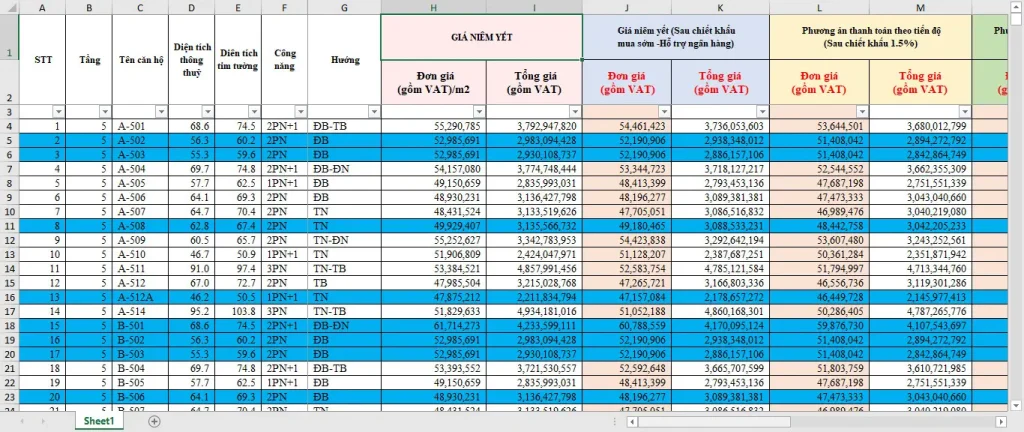Screen dimensions: 1024x432
Task: Click previous sheet navigation arrow
Action: pos(24,422)
